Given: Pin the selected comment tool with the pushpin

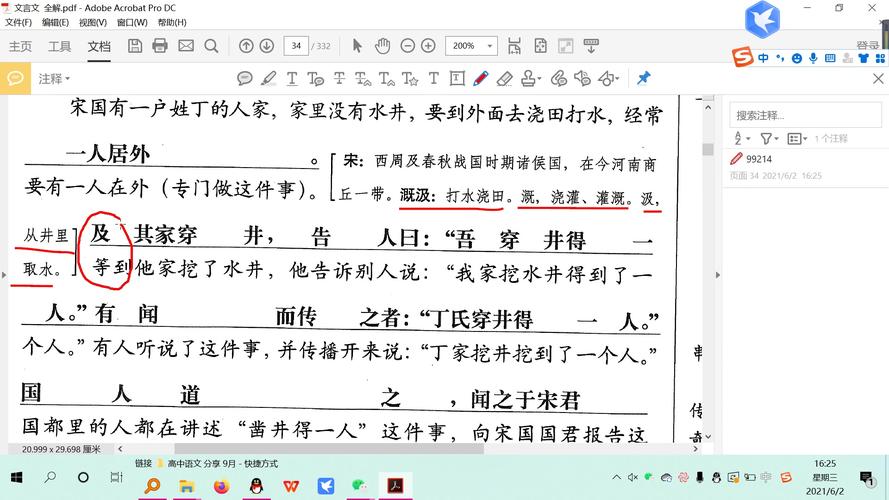Looking at the screenshot, I should coord(644,78).
